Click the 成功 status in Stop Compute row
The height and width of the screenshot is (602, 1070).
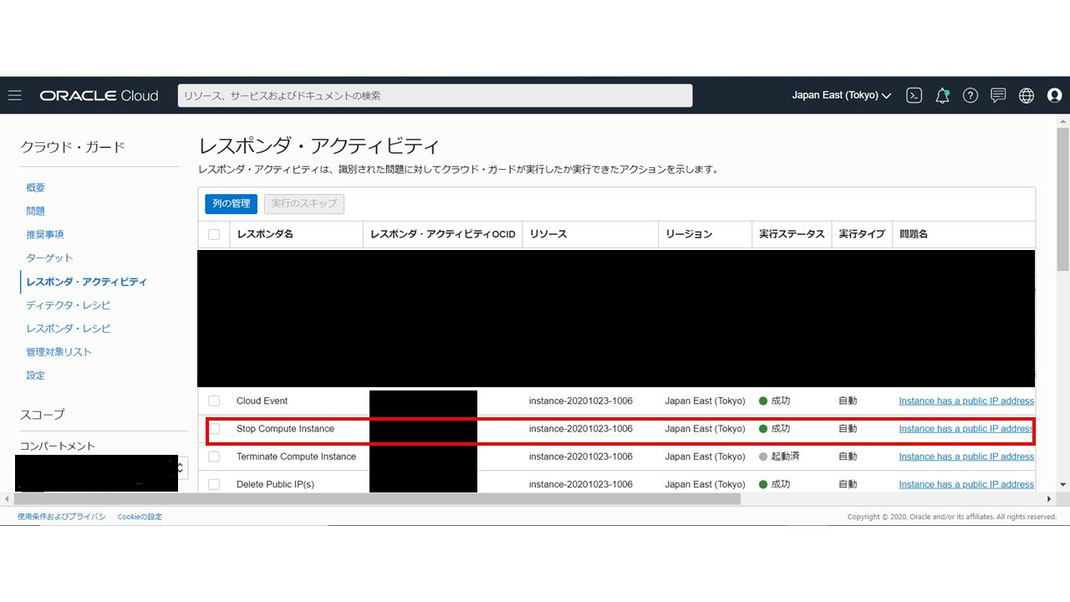pyautogui.click(x=775, y=429)
